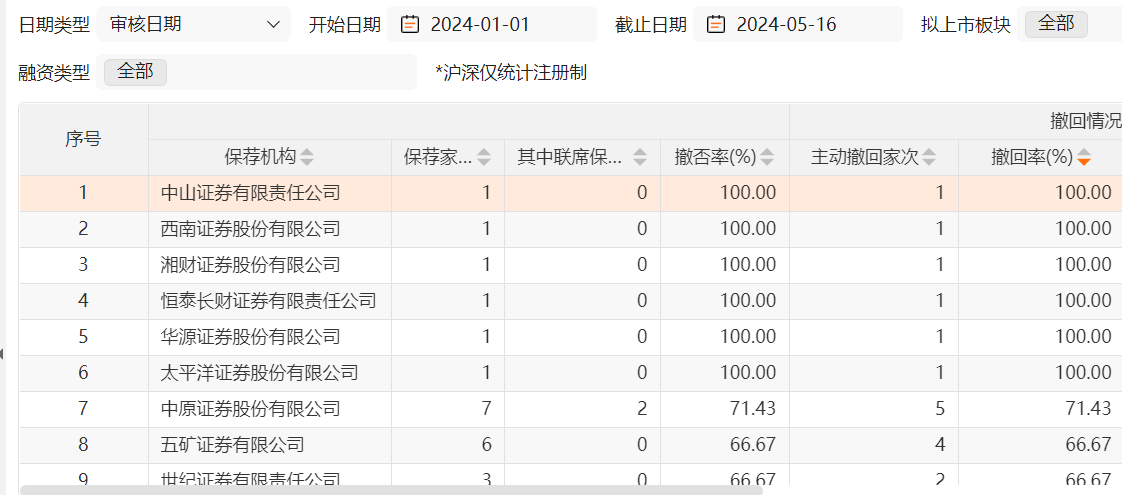Select row 湘财证券股份有限公司
The height and width of the screenshot is (495, 1122).
tap(570, 265)
